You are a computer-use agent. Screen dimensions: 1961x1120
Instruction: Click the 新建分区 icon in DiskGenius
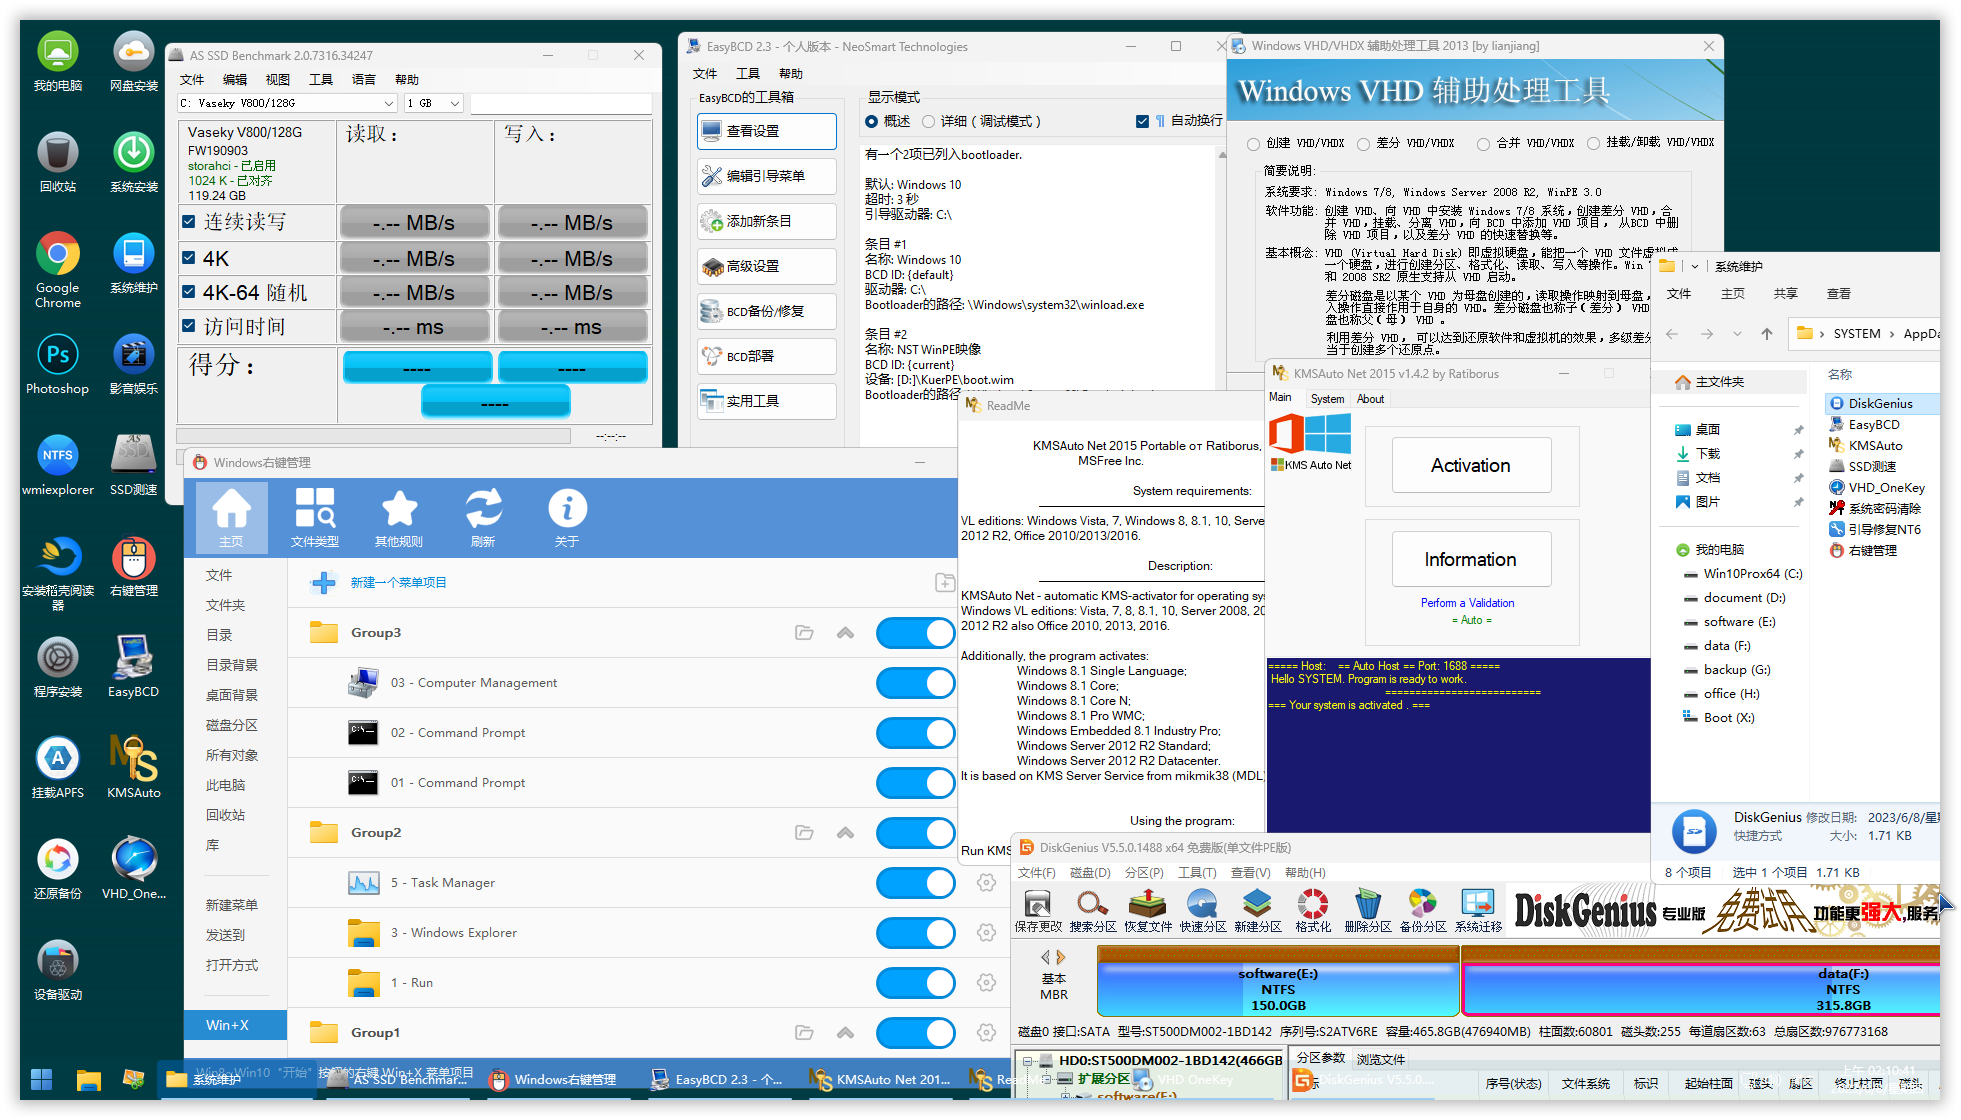click(1257, 910)
